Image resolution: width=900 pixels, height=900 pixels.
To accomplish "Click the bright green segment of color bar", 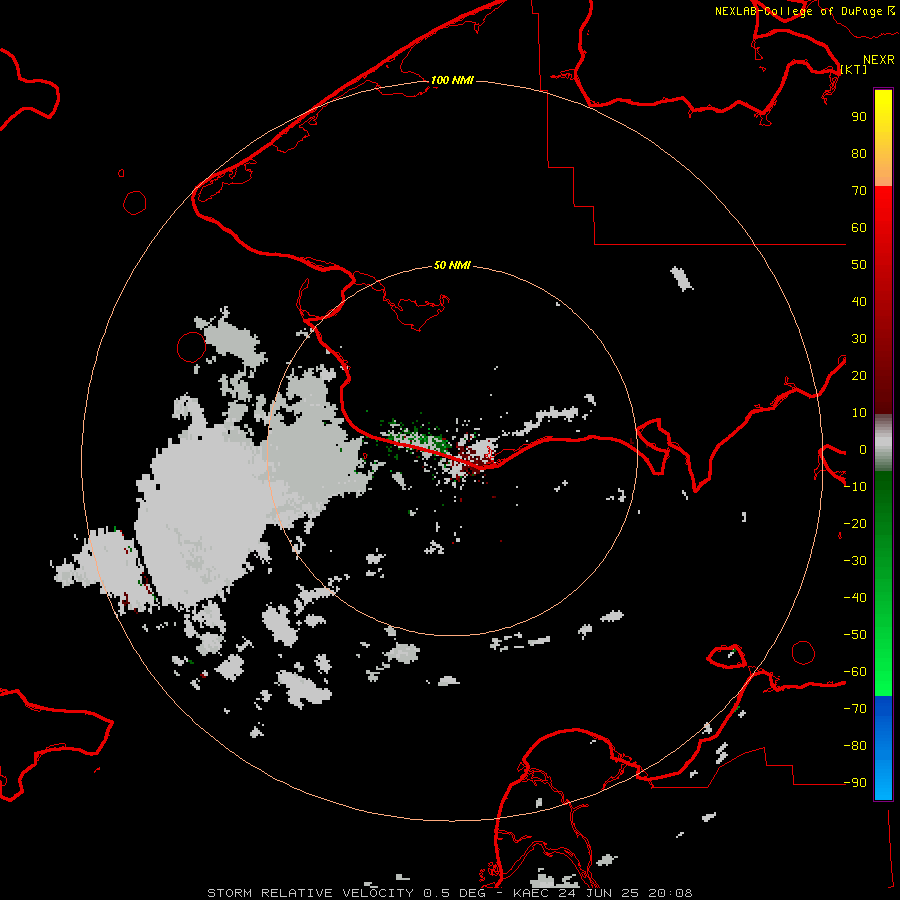I will (x=883, y=583).
